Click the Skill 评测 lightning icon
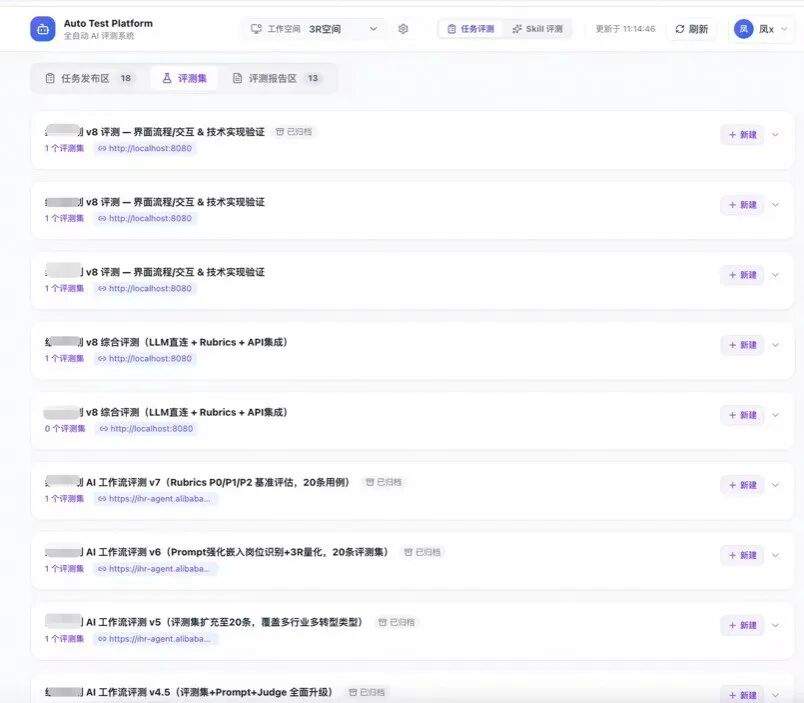804x703 pixels. coord(516,28)
